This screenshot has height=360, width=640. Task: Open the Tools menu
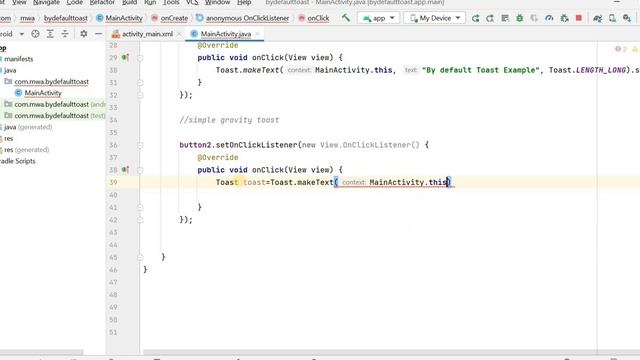[x=171, y=2]
